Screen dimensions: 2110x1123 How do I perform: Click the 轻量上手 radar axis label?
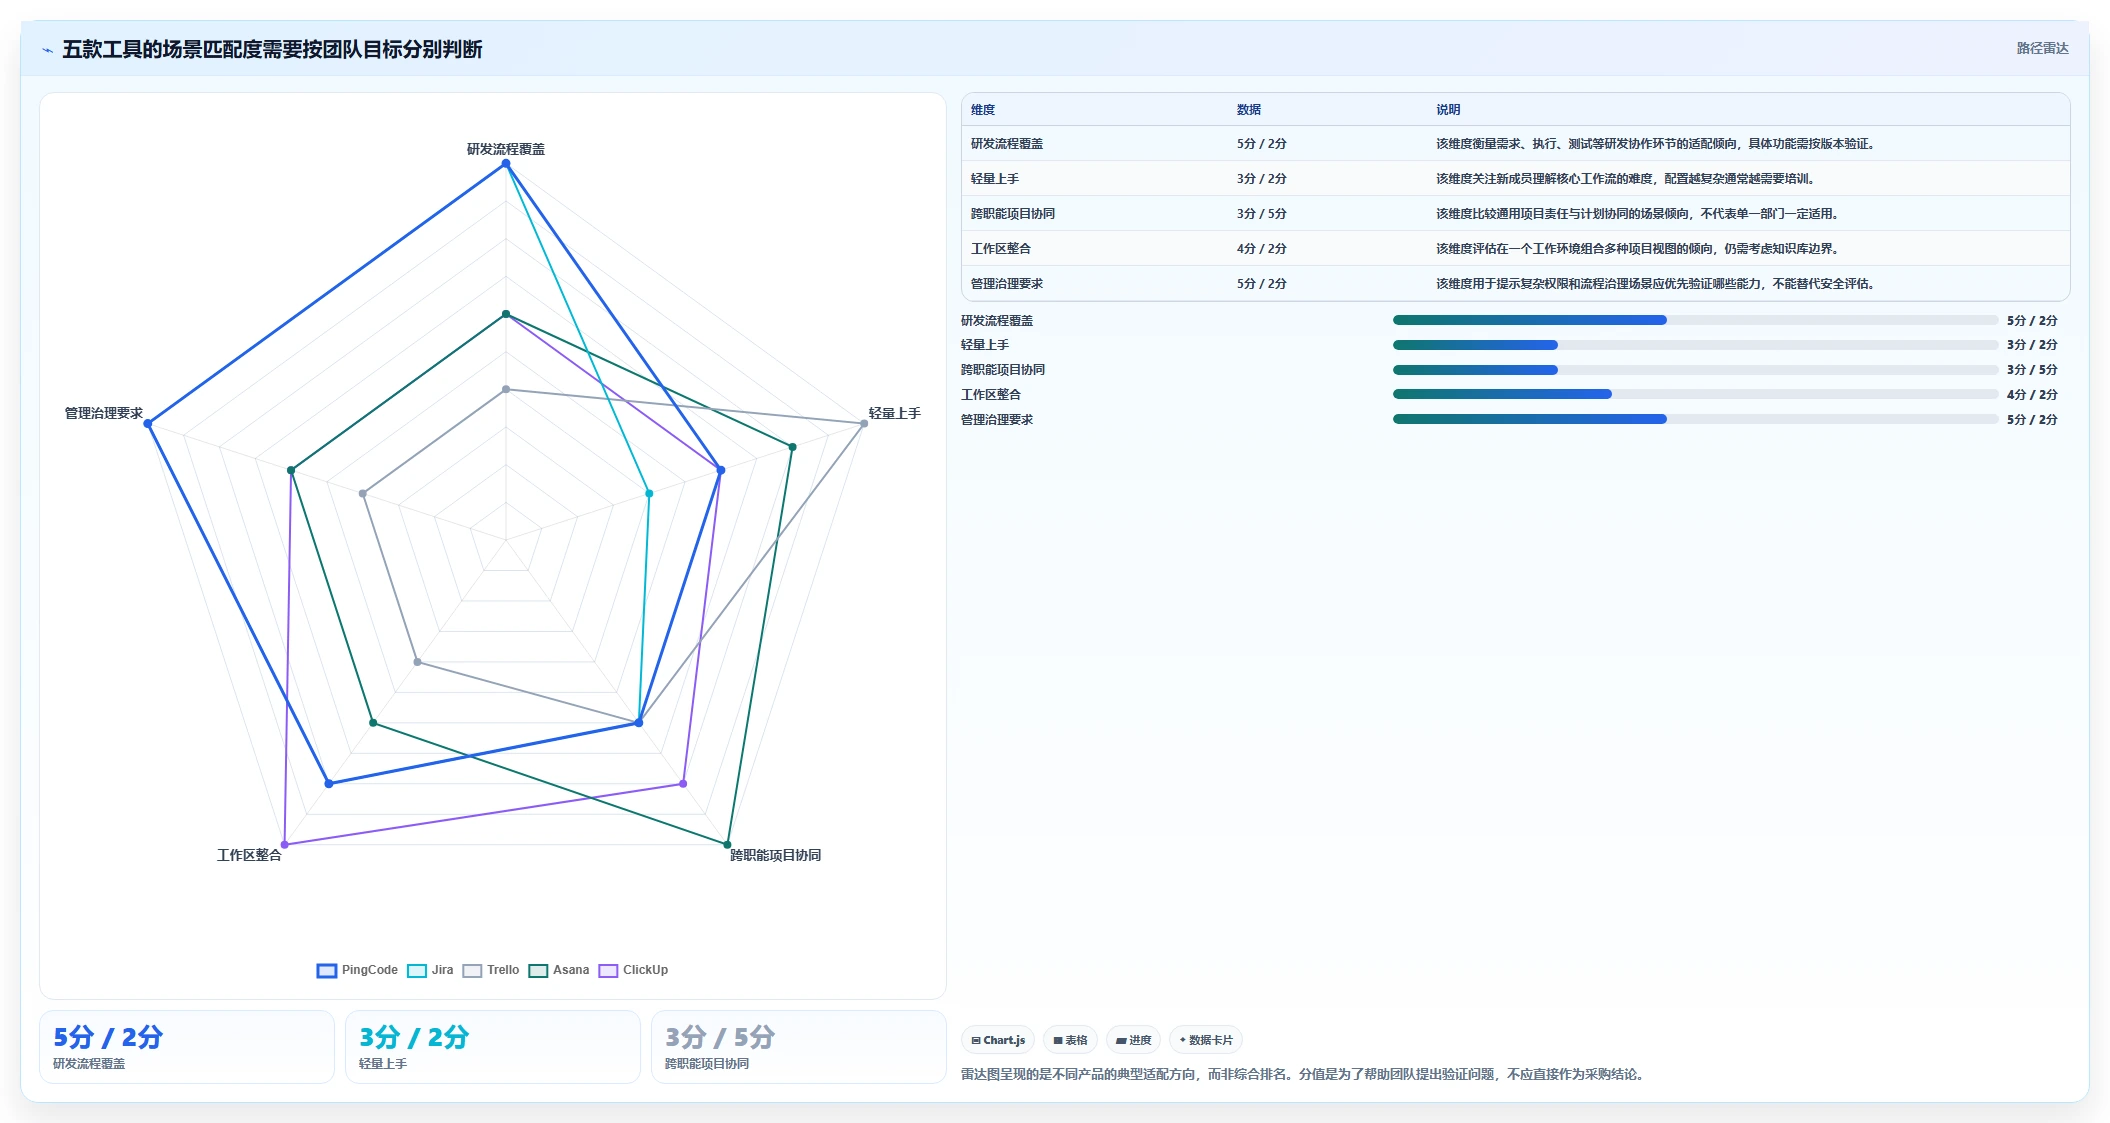(894, 413)
